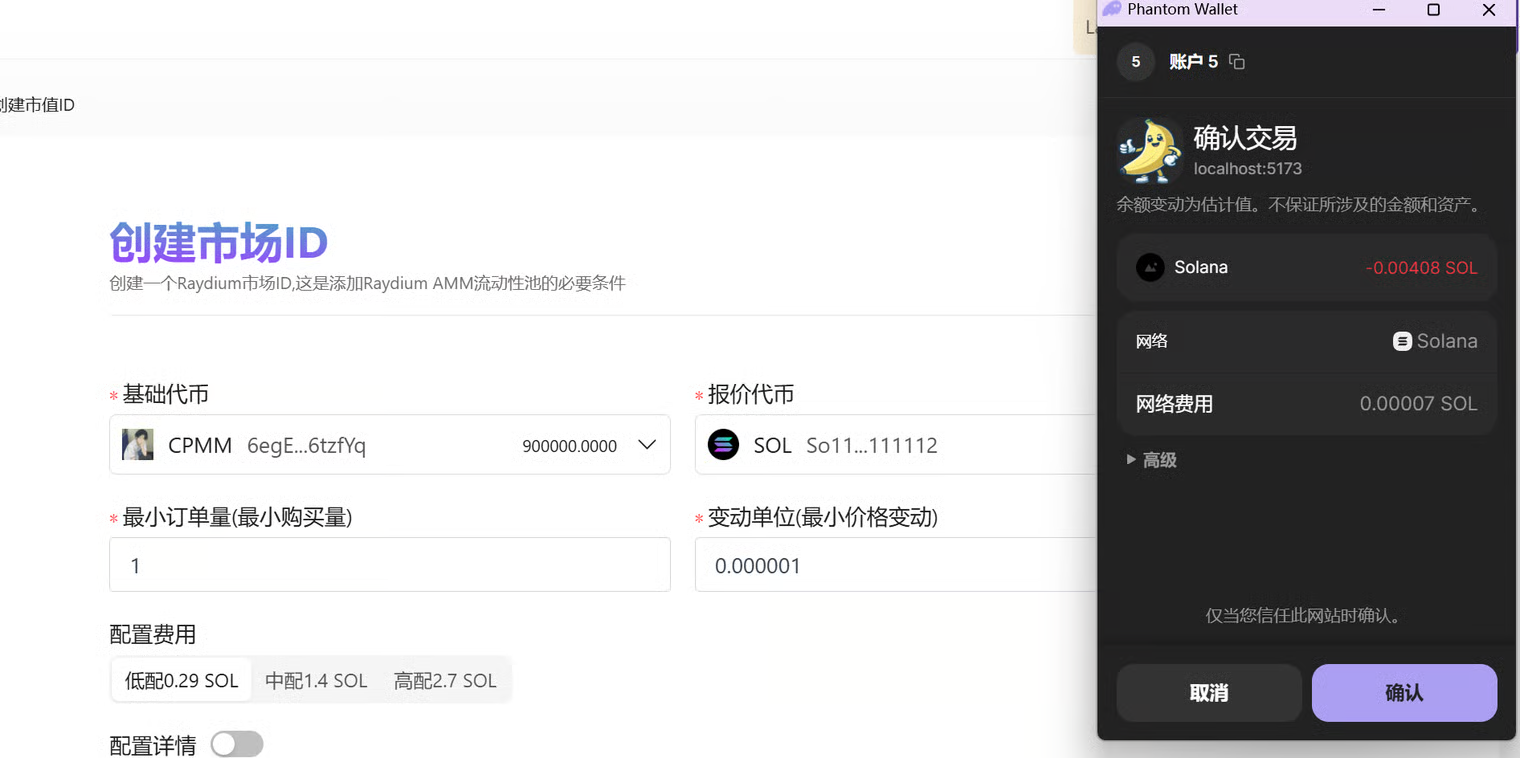Toggle the 配置详情 switch
1520x758 pixels.
(237, 744)
